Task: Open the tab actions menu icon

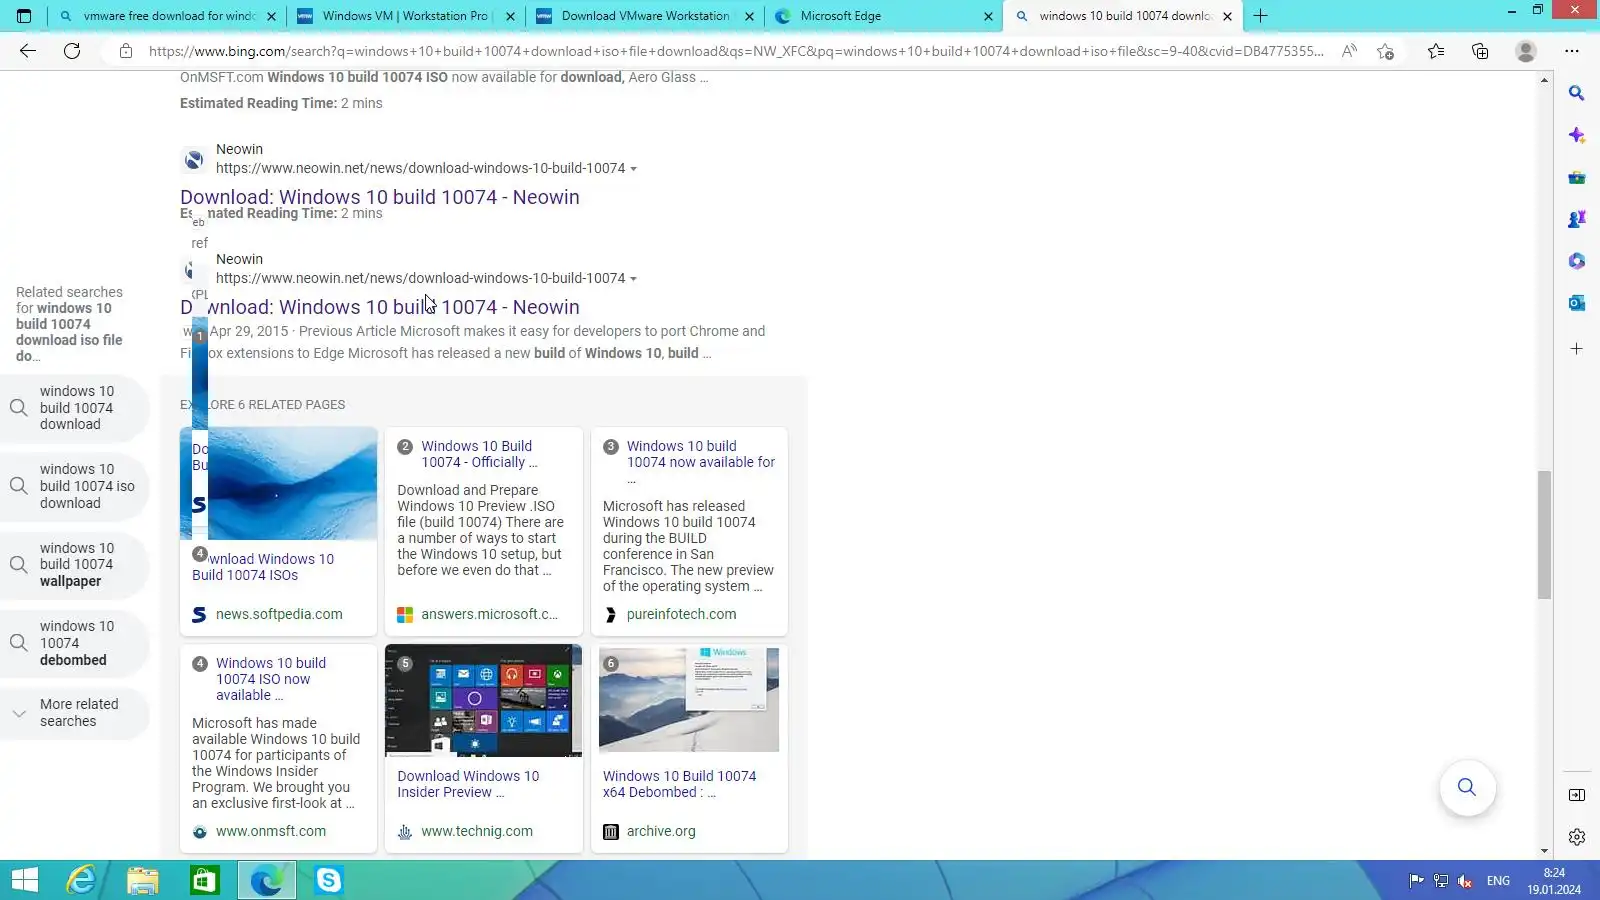Action: tap(24, 16)
